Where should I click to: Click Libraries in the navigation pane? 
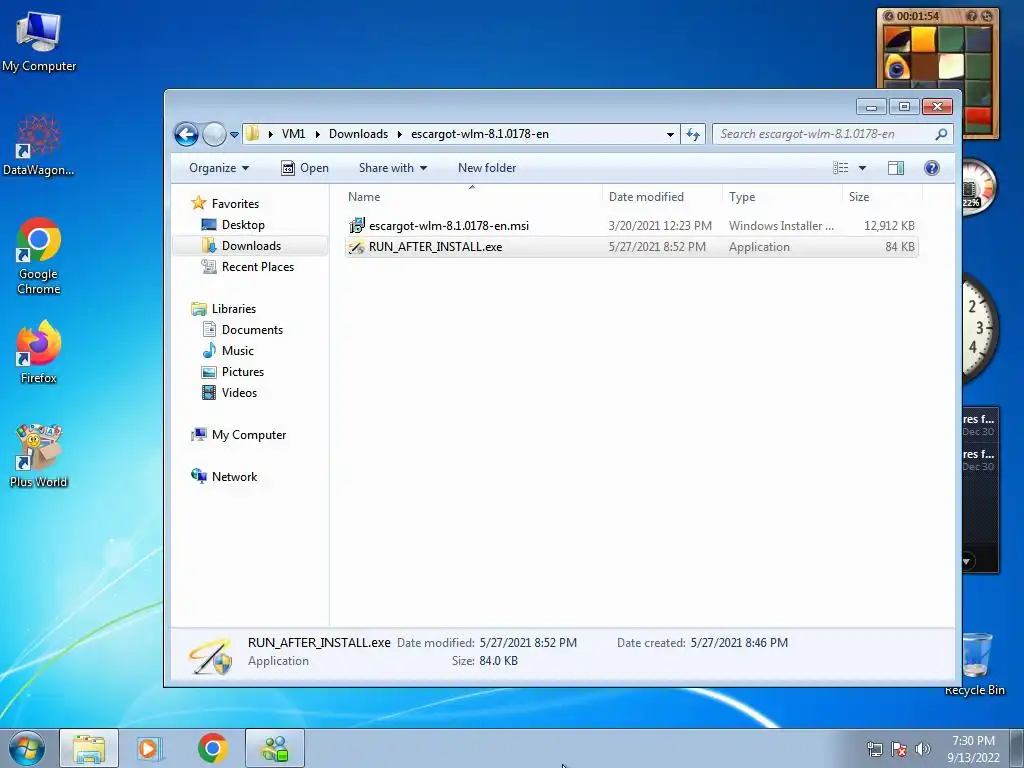233,309
